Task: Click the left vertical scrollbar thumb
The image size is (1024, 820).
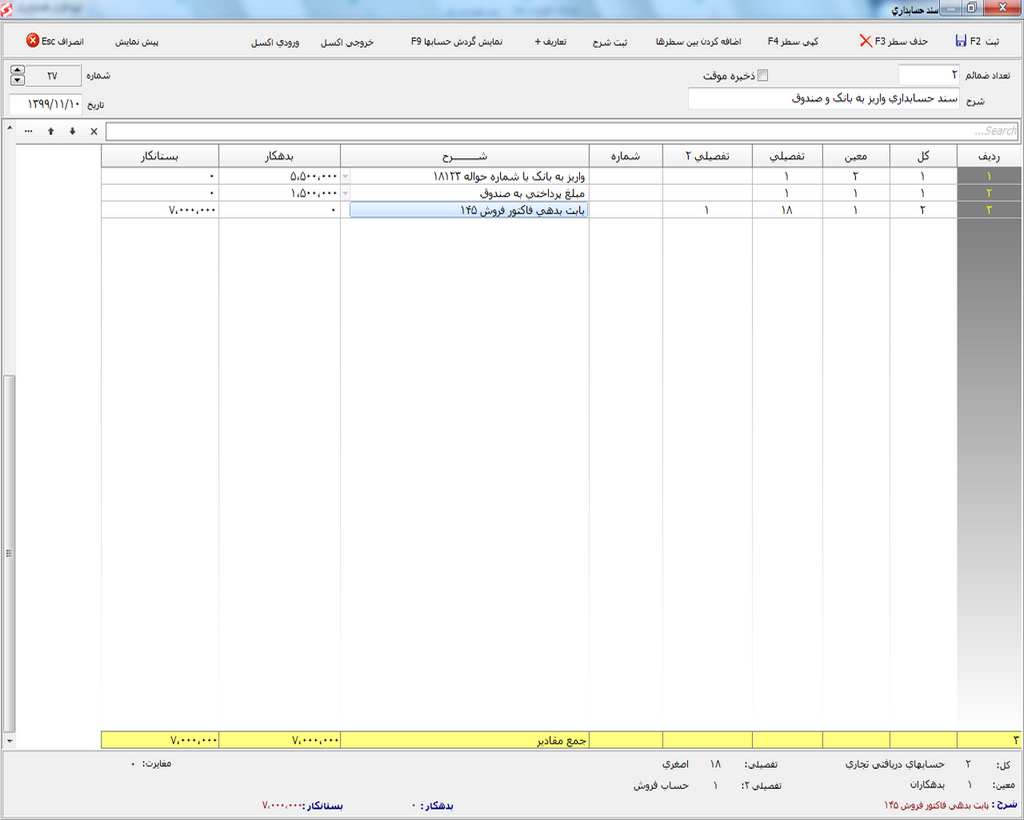Action: [x=9, y=553]
